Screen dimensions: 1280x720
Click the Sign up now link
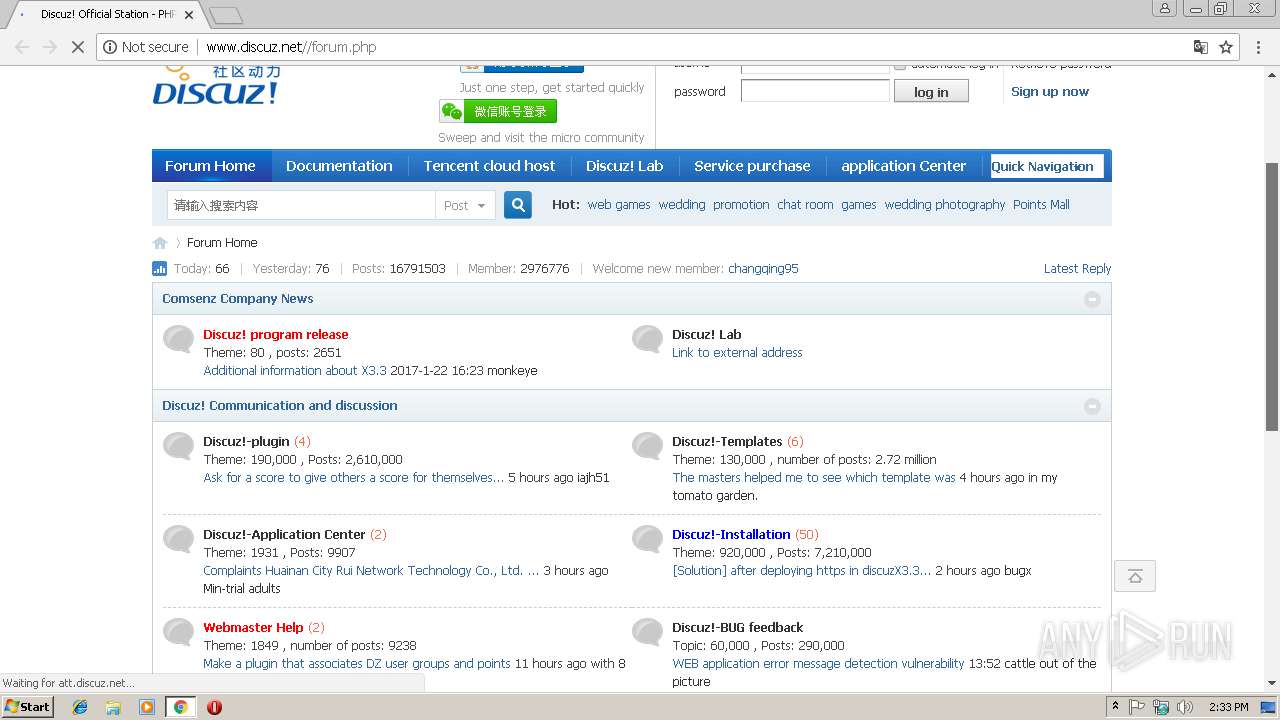pos(1049,91)
